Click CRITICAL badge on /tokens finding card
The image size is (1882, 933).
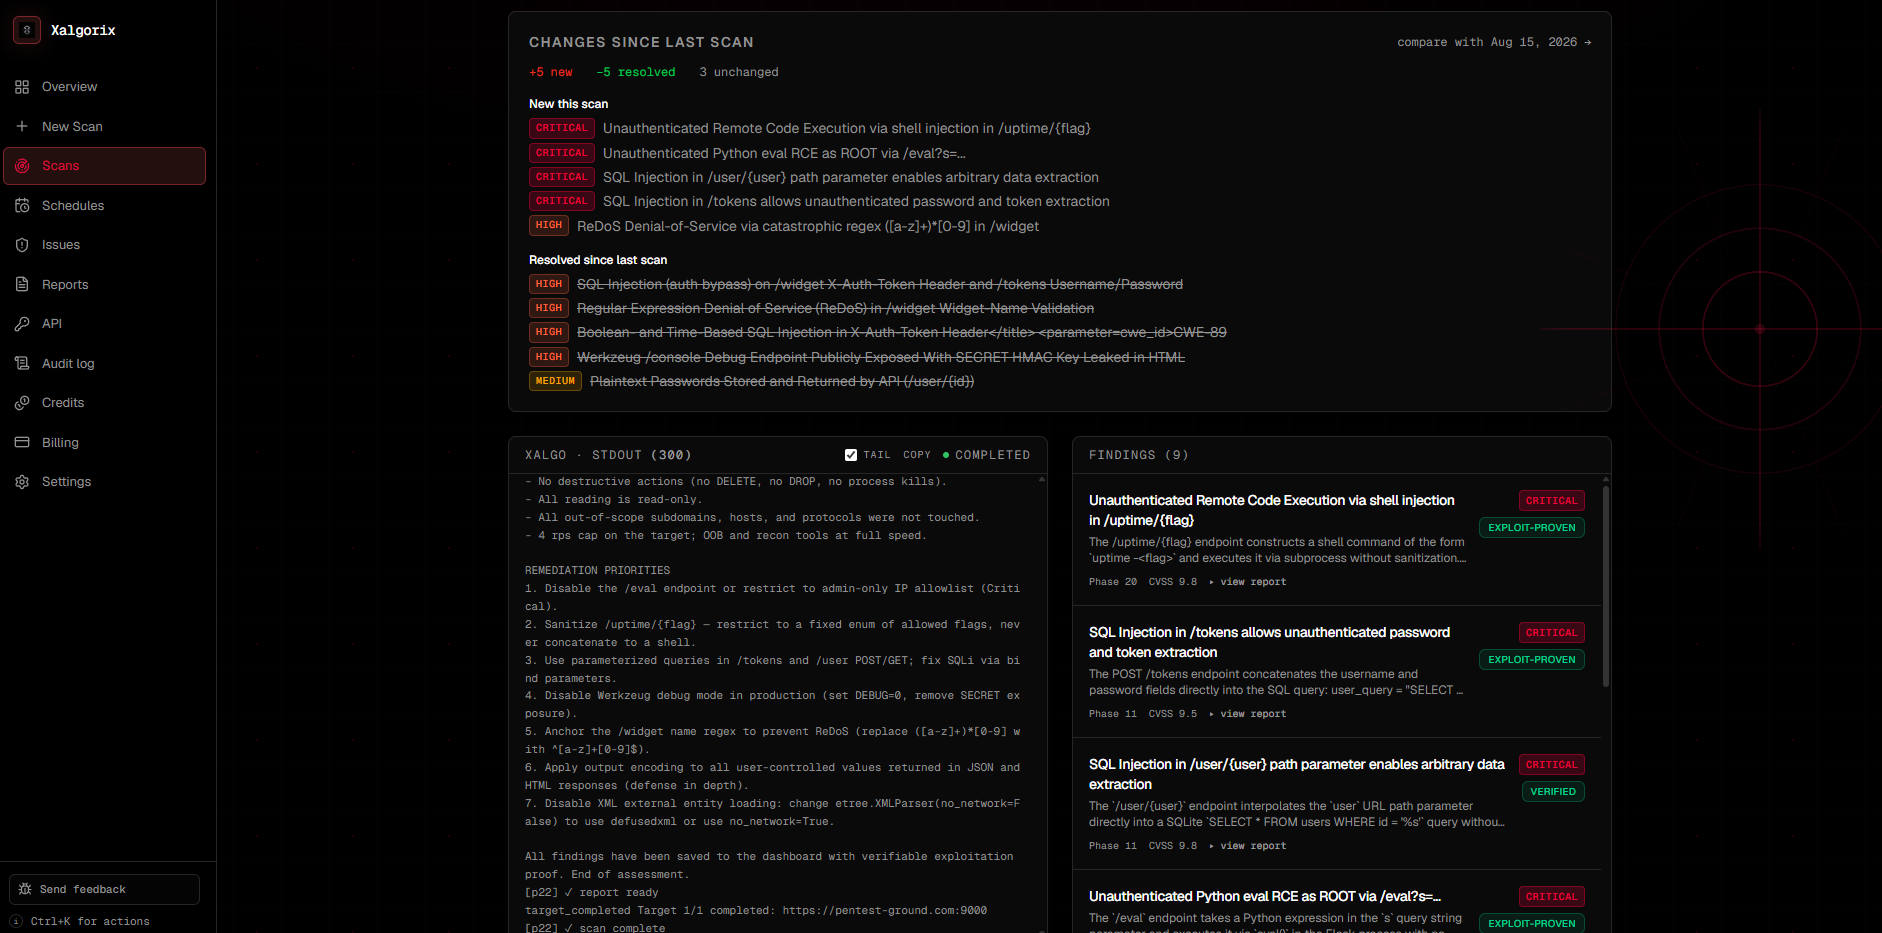[1551, 633]
